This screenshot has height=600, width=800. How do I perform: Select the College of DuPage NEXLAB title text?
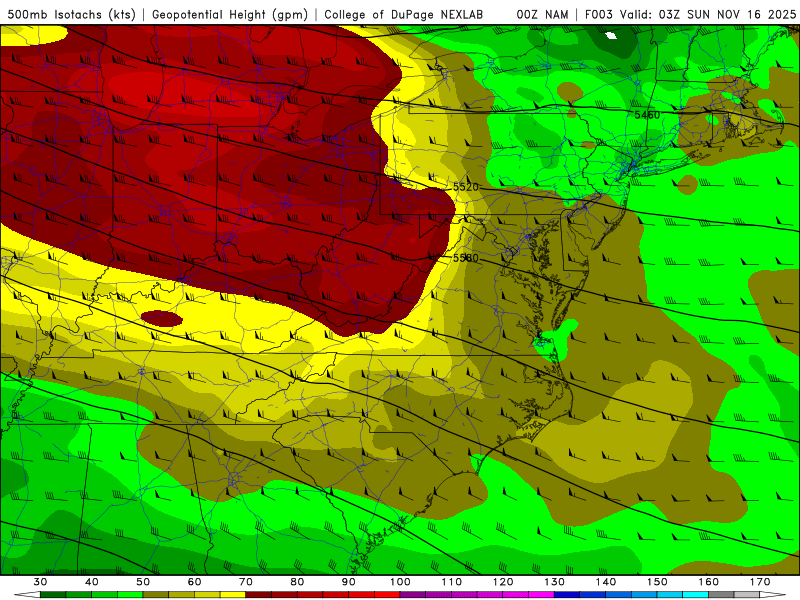coord(404,15)
